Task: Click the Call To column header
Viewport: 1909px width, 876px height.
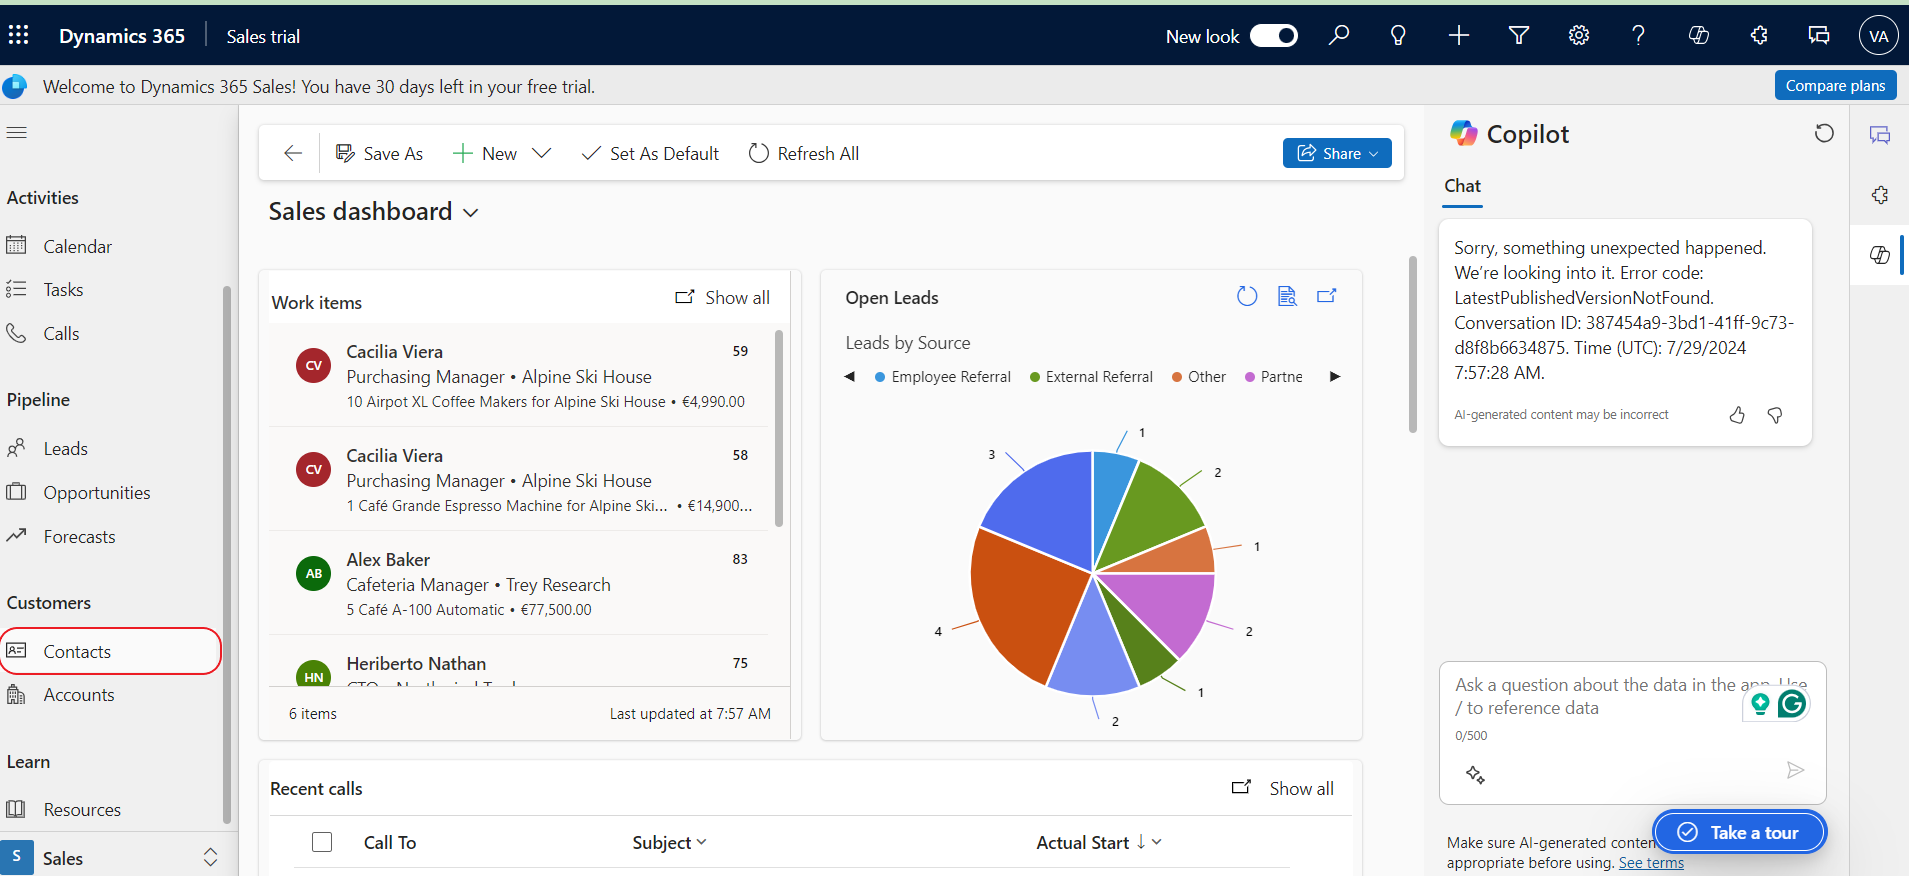Action: pos(390,842)
